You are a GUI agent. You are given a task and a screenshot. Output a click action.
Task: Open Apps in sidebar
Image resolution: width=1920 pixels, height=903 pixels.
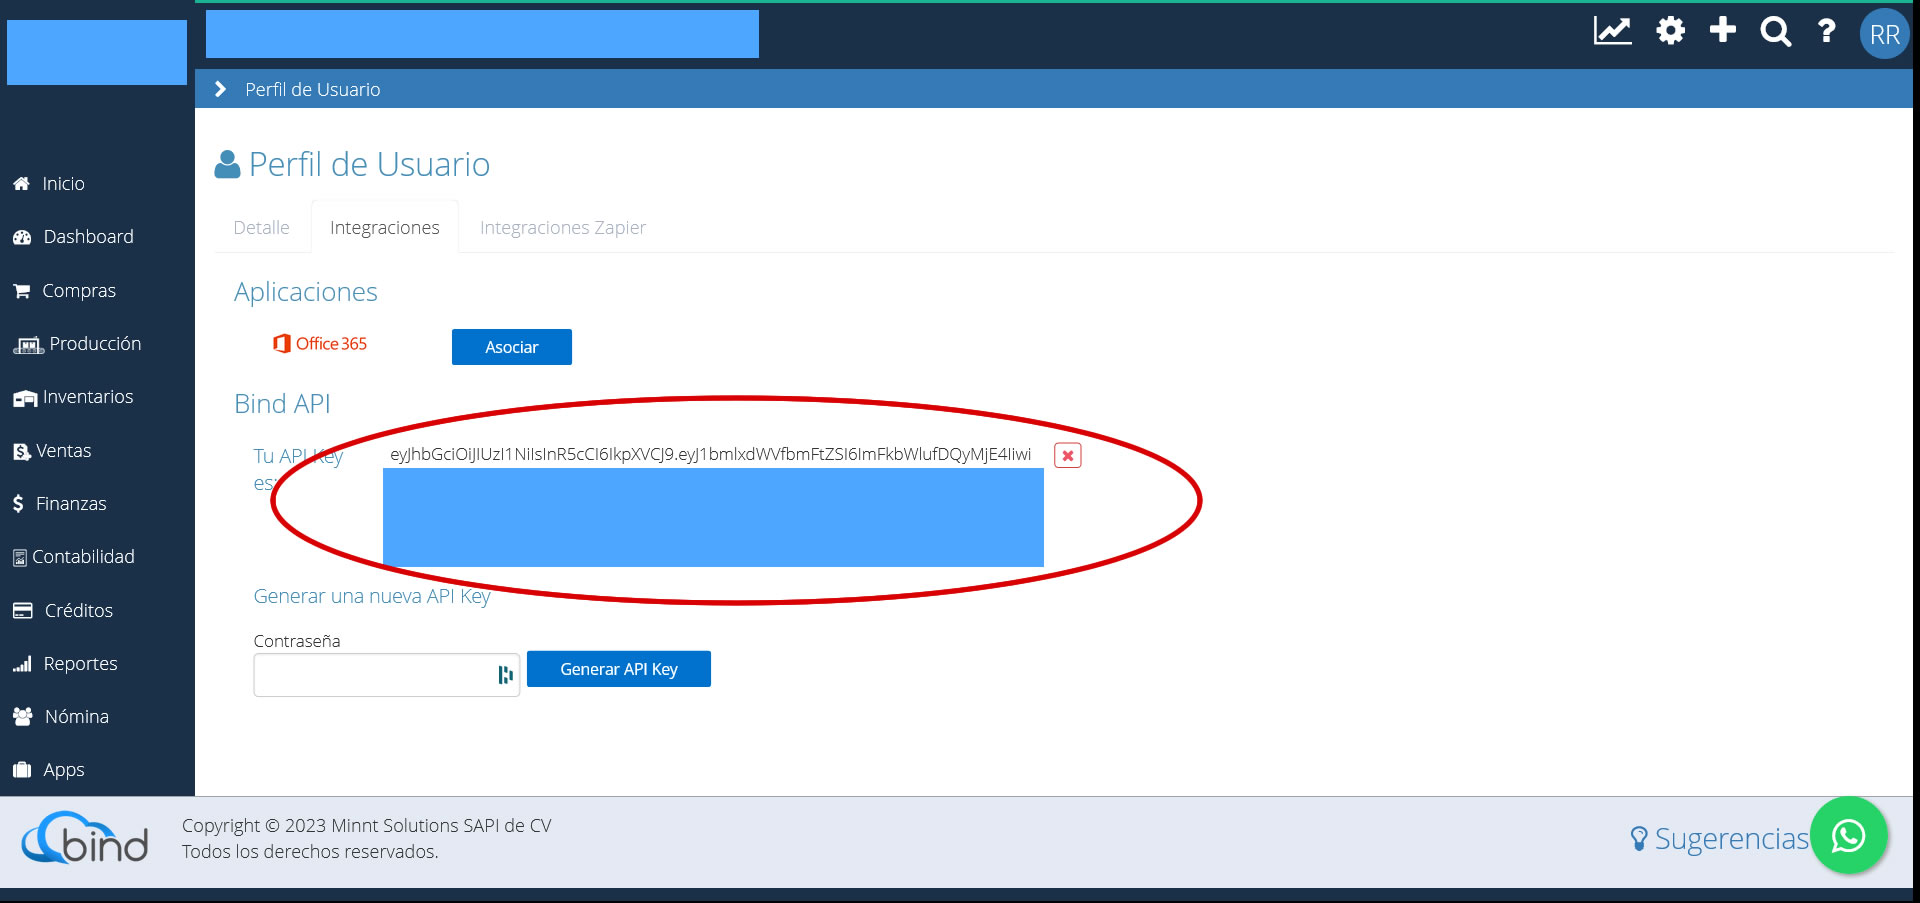coord(64,770)
